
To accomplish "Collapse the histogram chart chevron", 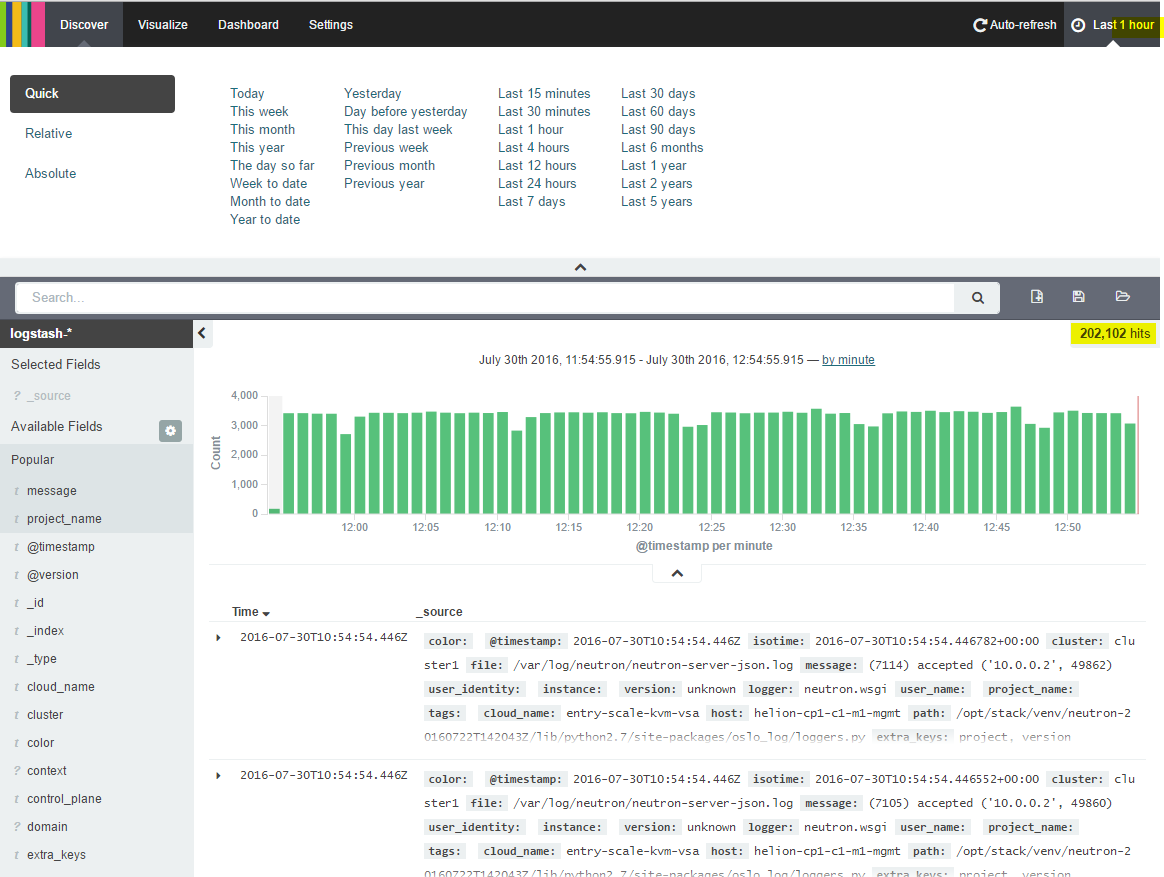I will pyautogui.click(x=677, y=573).
